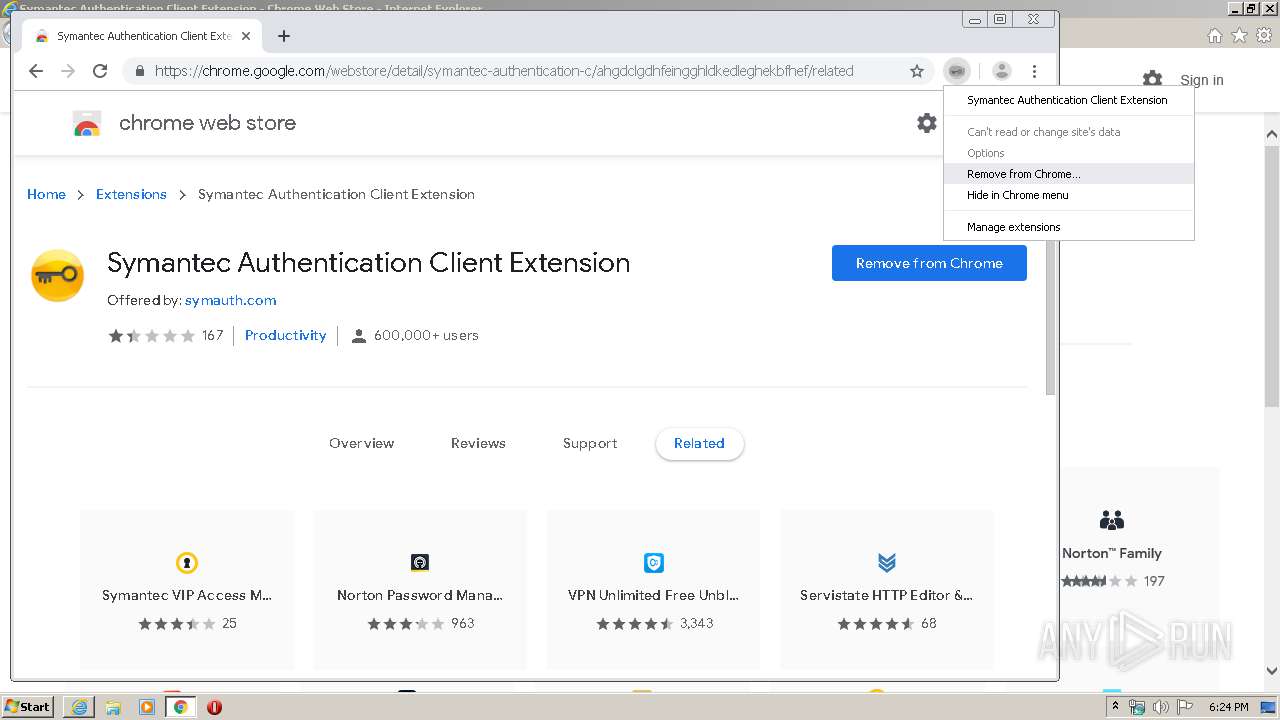
Task: Click Symantec Authentication Client Extension menu item
Action: pos(1069,100)
